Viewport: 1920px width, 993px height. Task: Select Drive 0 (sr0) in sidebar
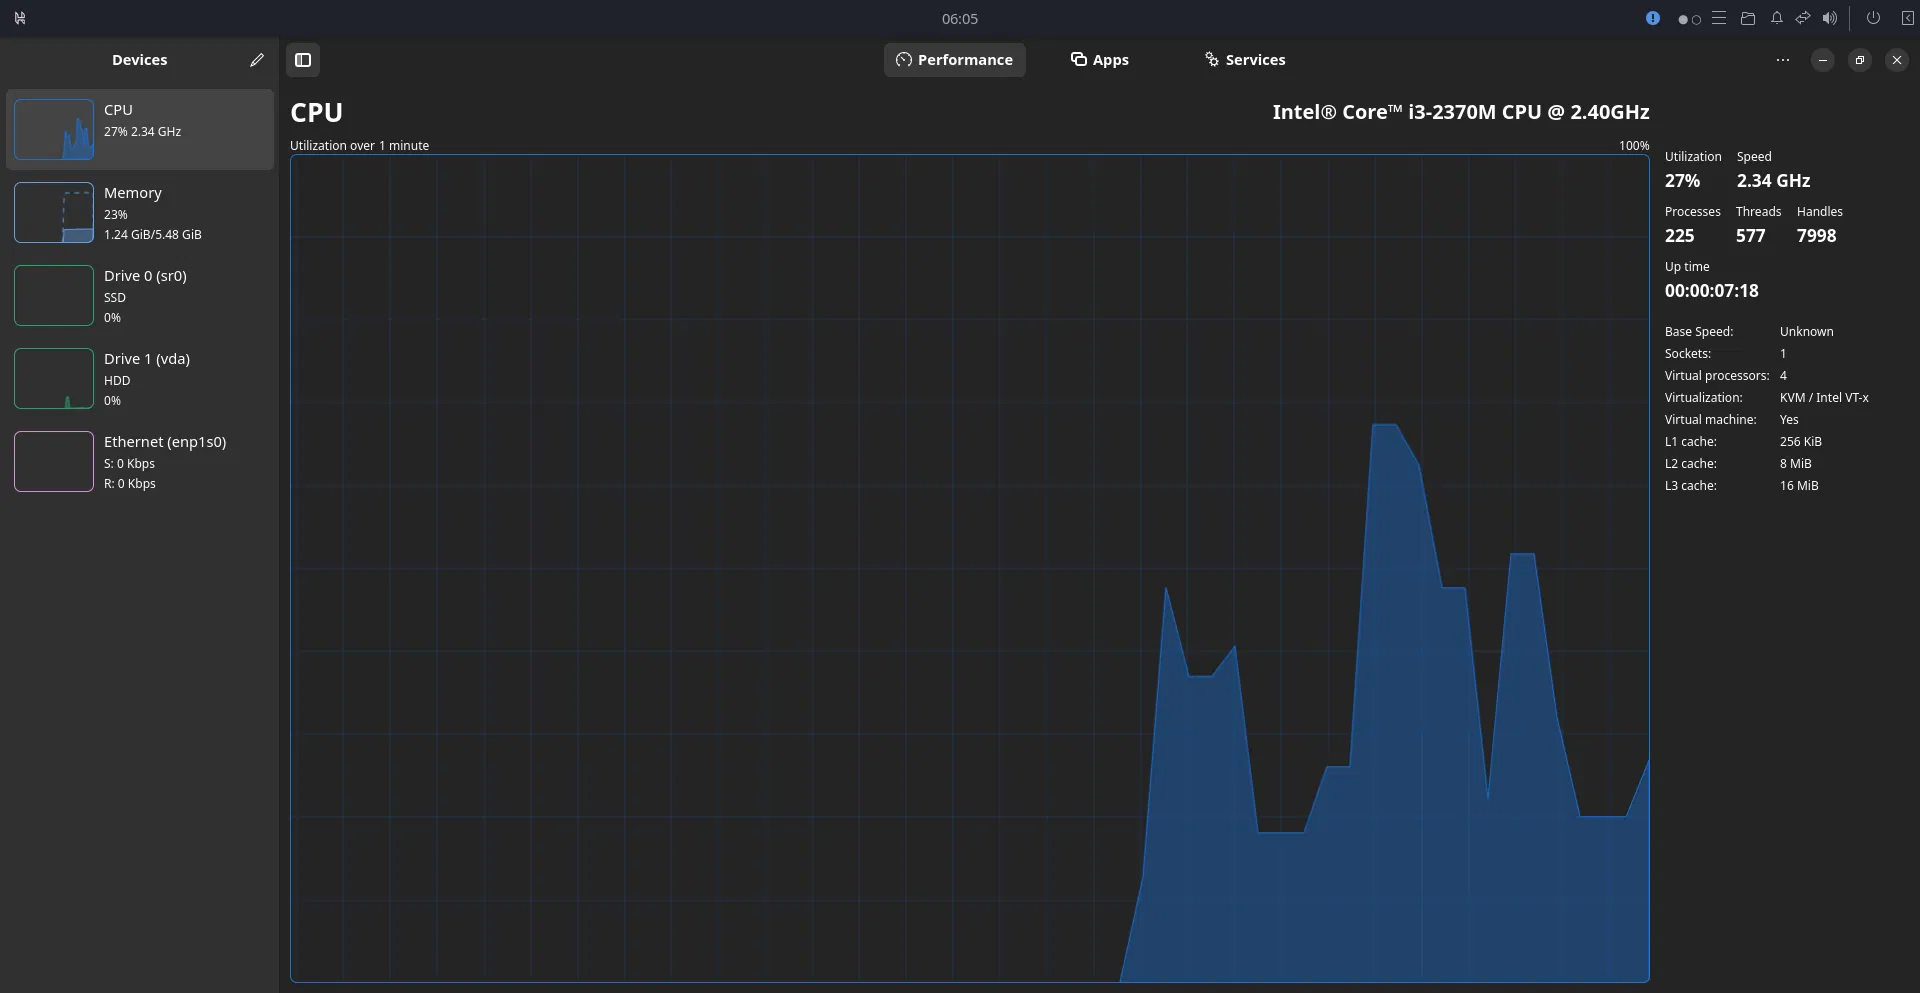140,296
